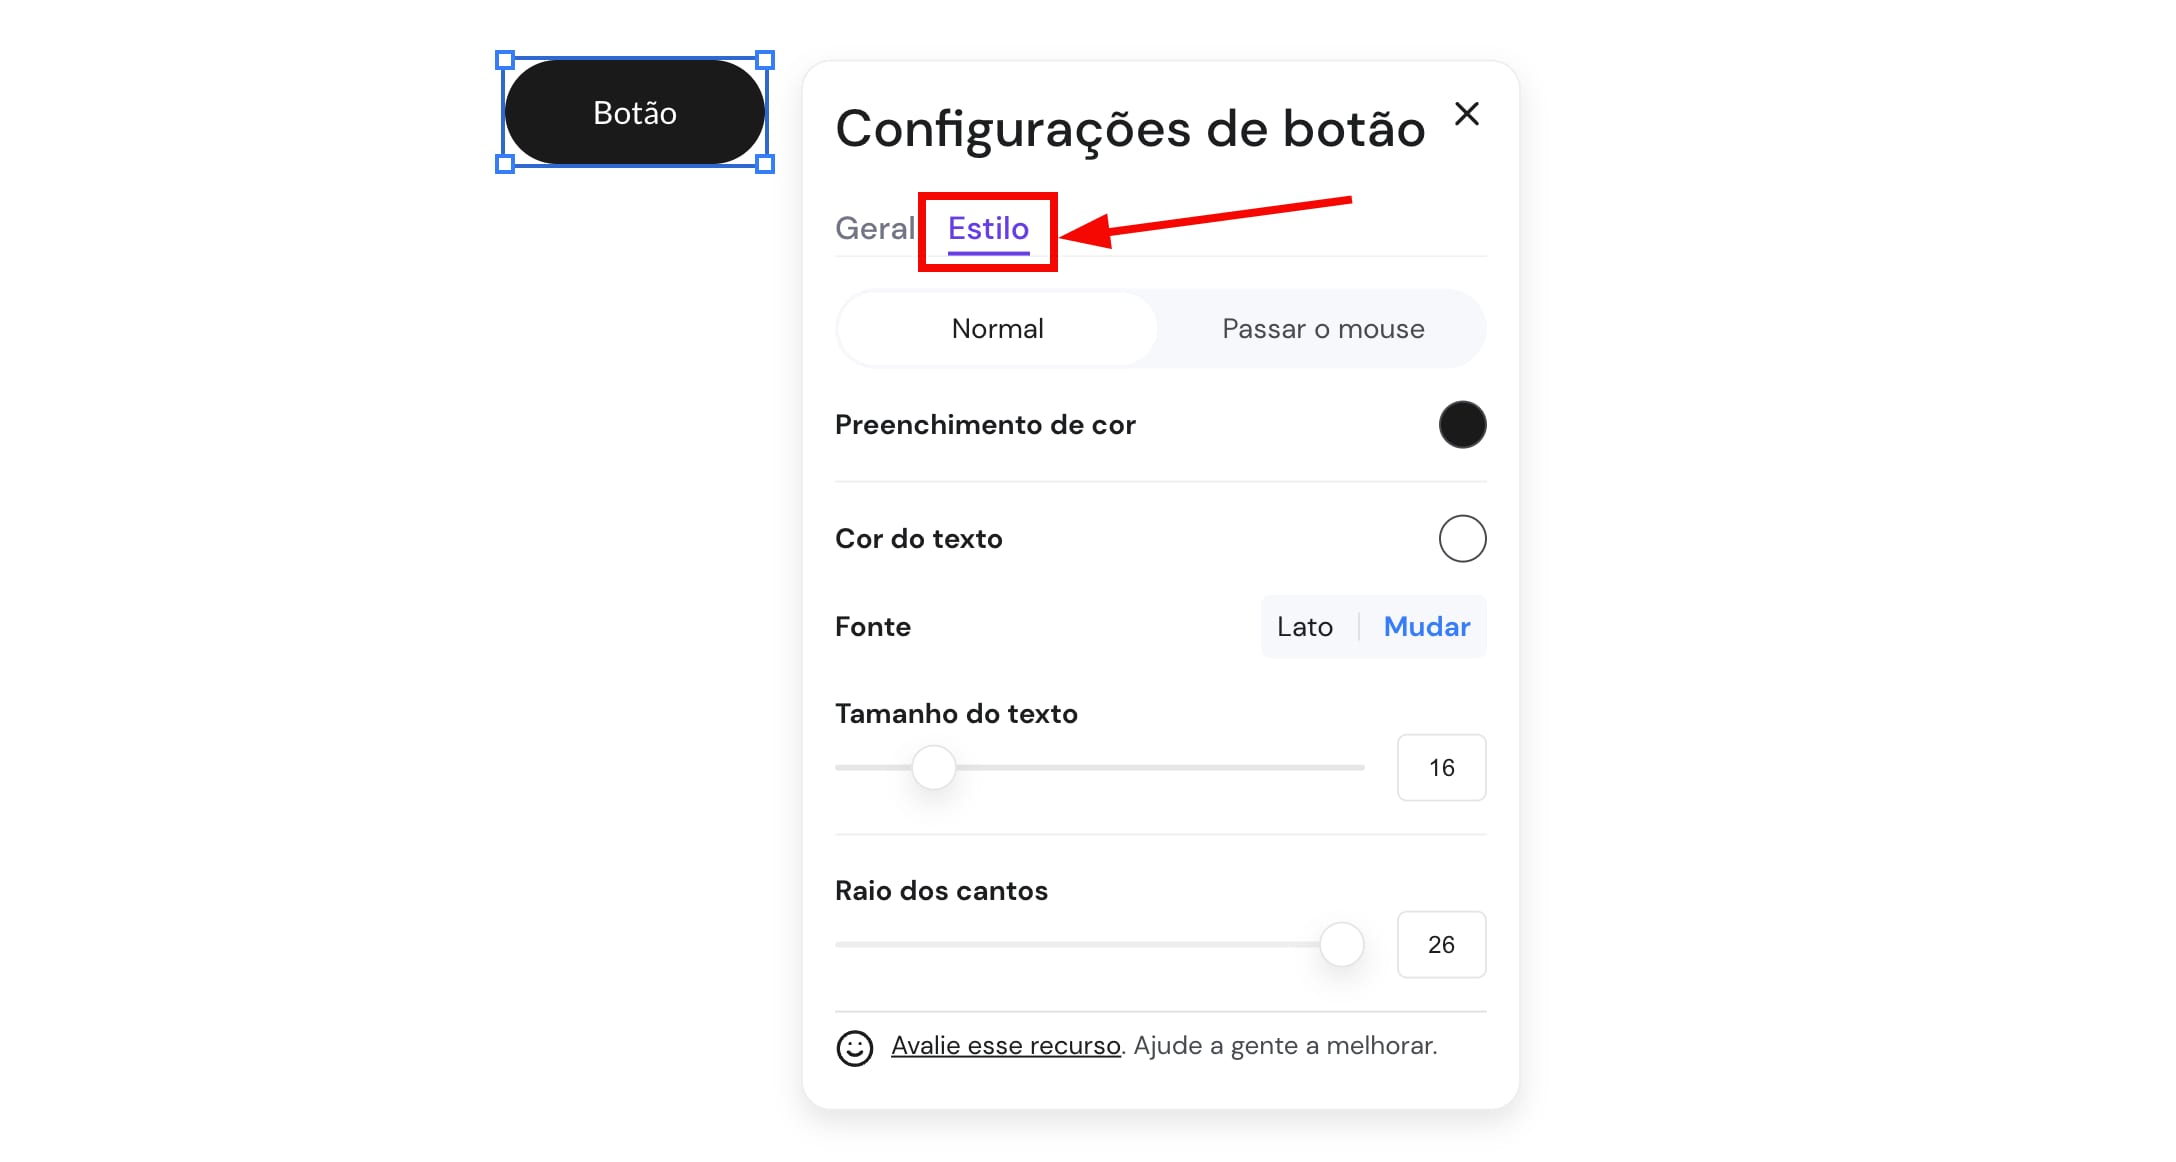The width and height of the screenshot is (2176, 1162).
Task: Click the Raio dos cantos slider handle
Action: tap(1341, 945)
